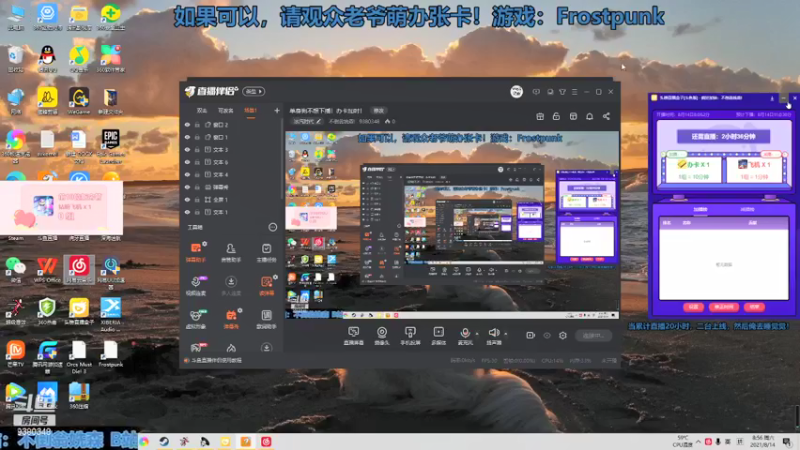Open the Epic Games Launcher desktop icon
This screenshot has height=450, width=800.
pos(111,147)
